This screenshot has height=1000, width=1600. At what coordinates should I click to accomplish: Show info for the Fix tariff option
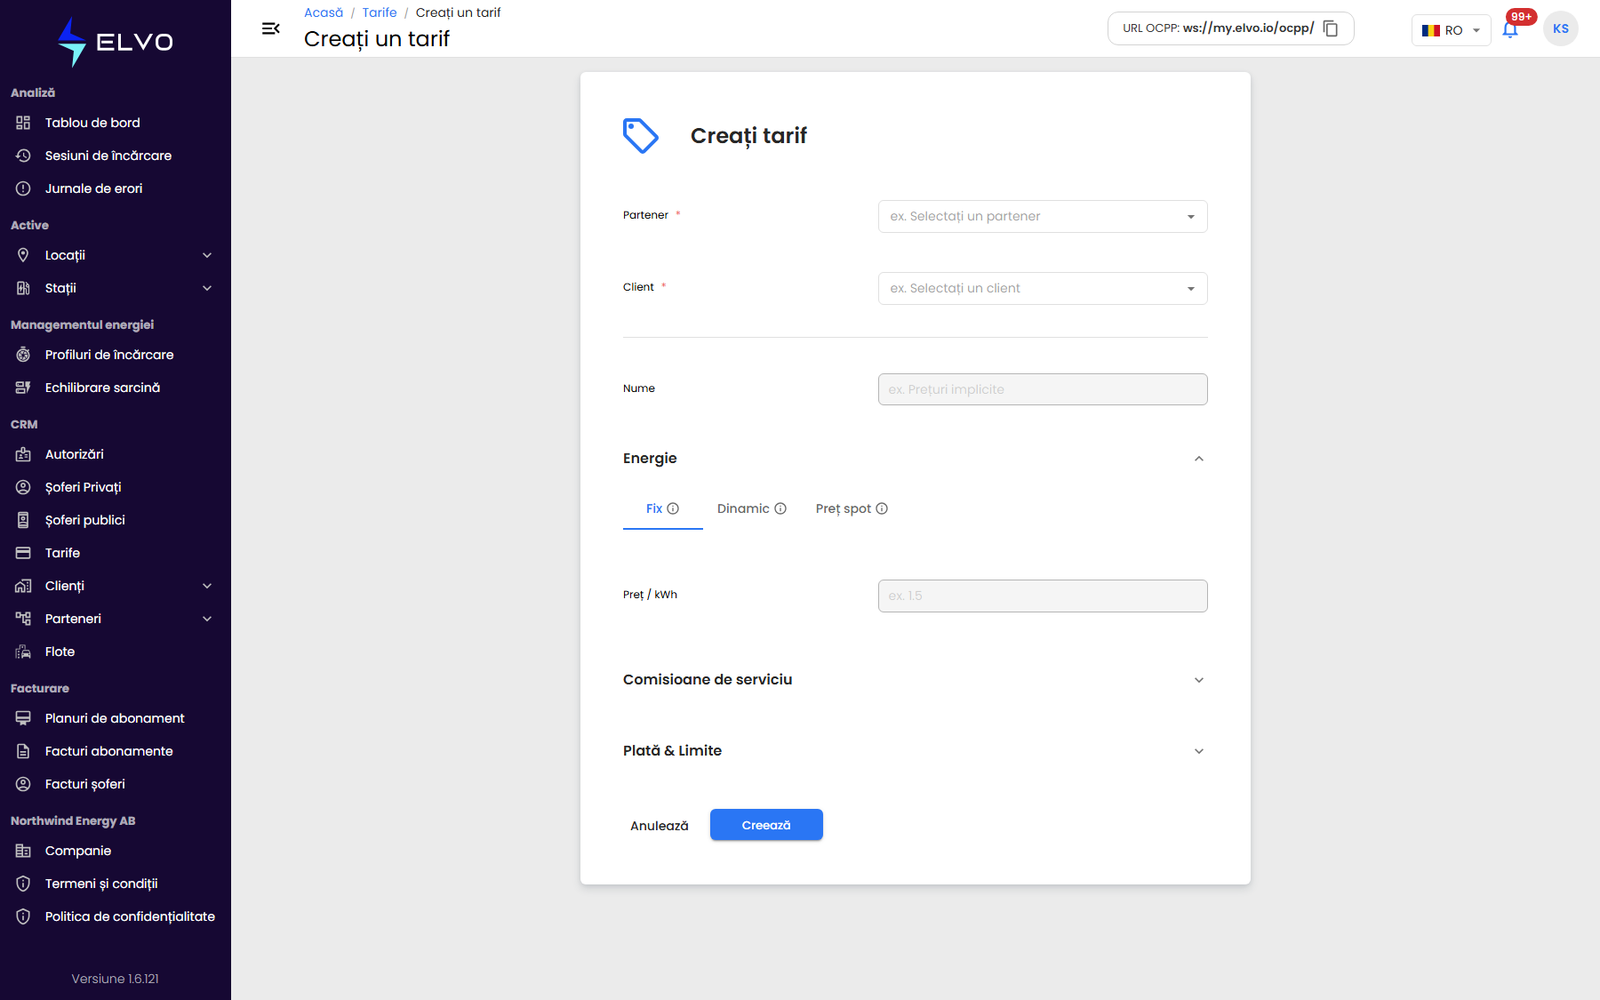[x=673, y=509]
